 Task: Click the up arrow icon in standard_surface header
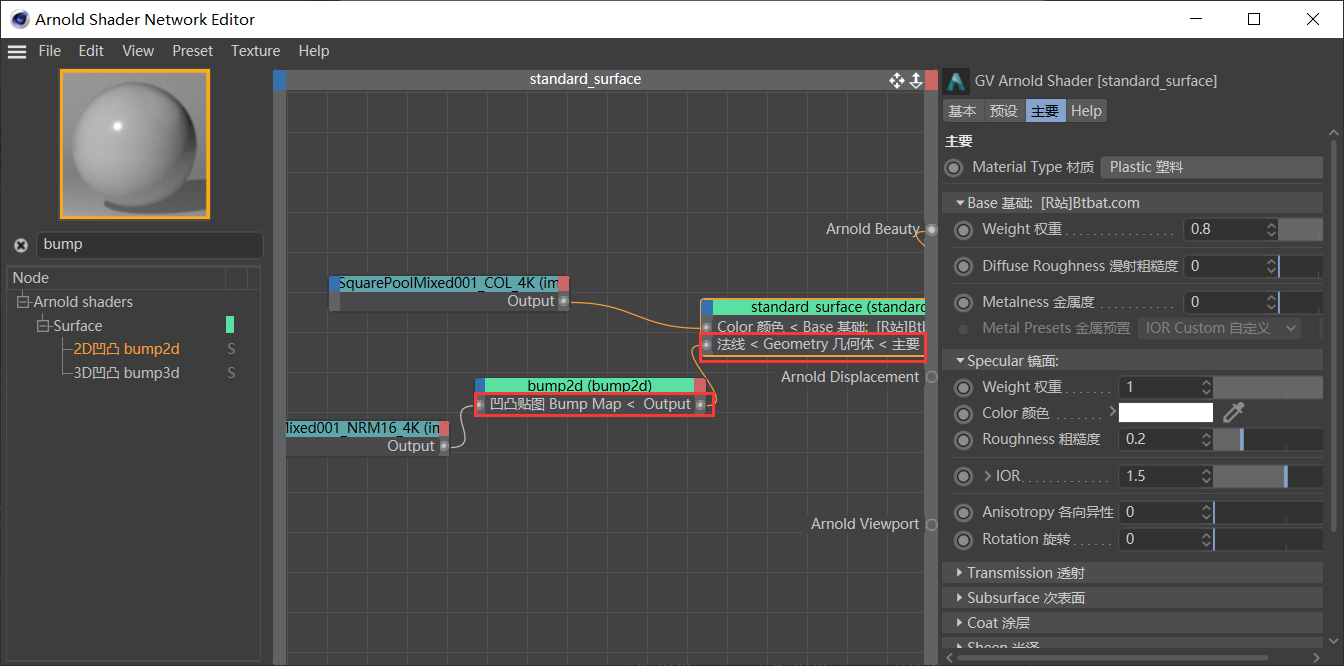(x=915, y=80)
